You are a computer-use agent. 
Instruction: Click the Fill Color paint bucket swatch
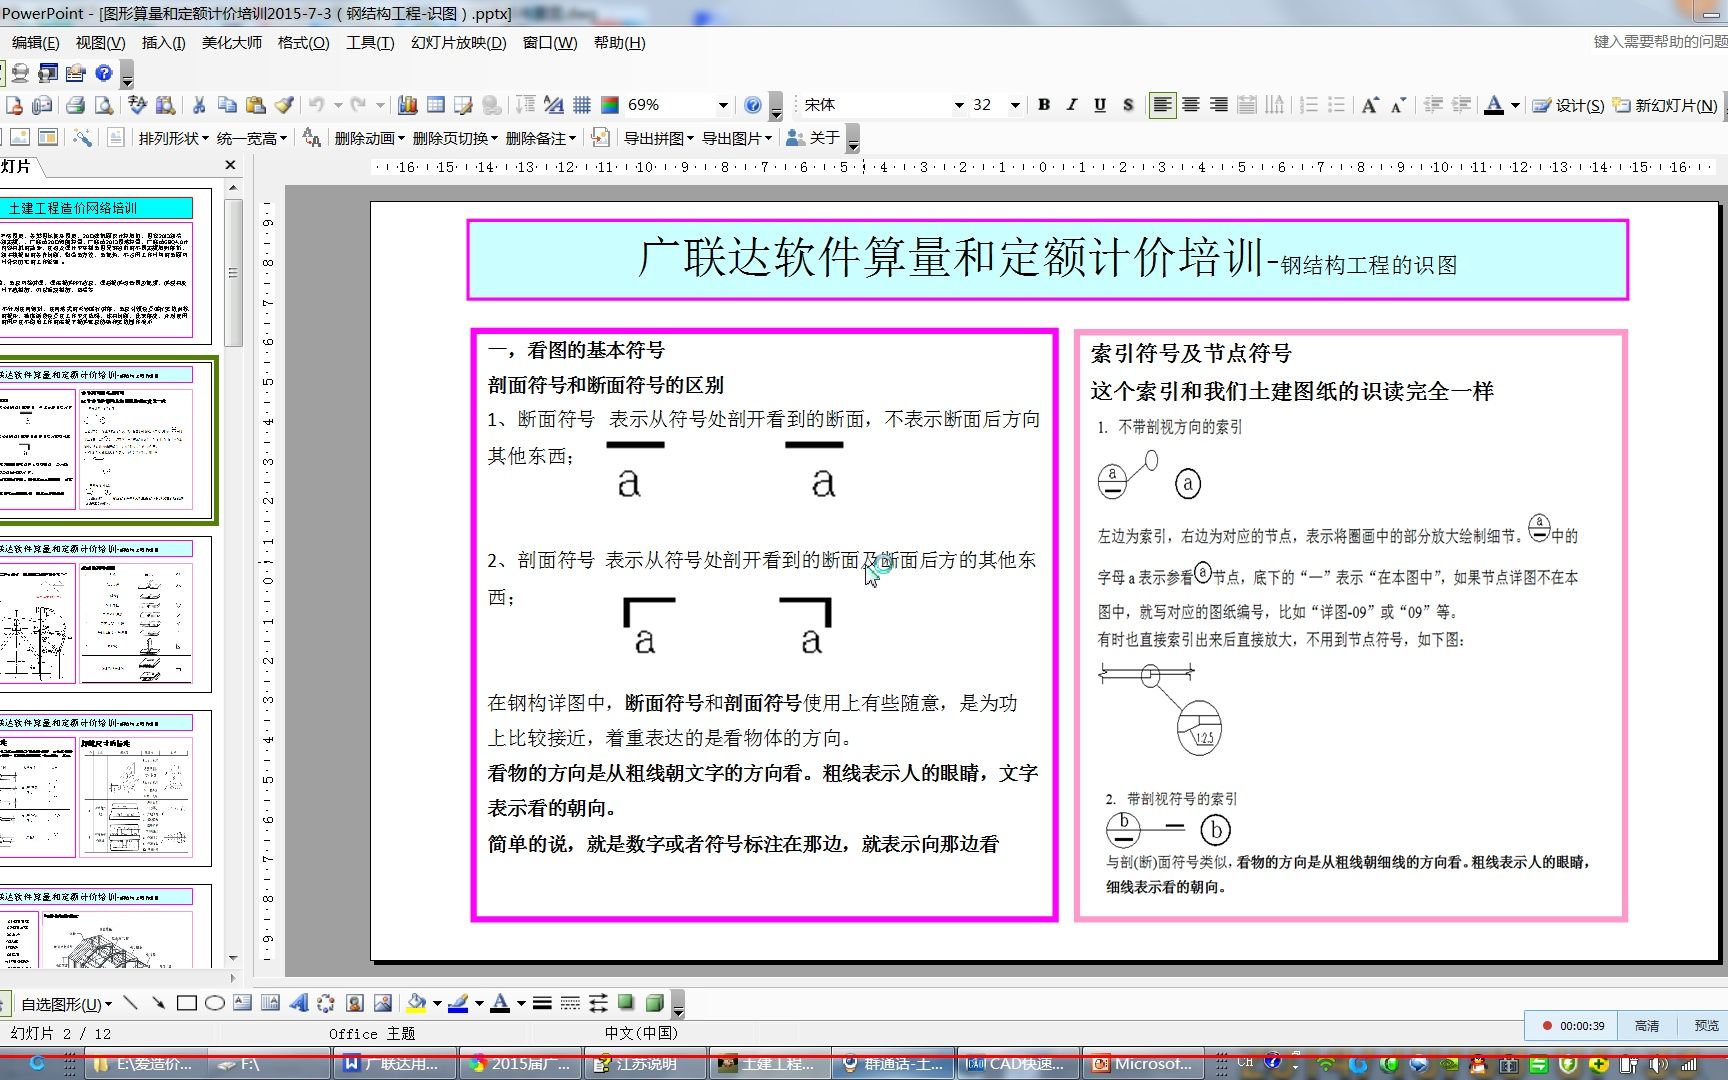pyautogui.click(x=417, y=1003)
